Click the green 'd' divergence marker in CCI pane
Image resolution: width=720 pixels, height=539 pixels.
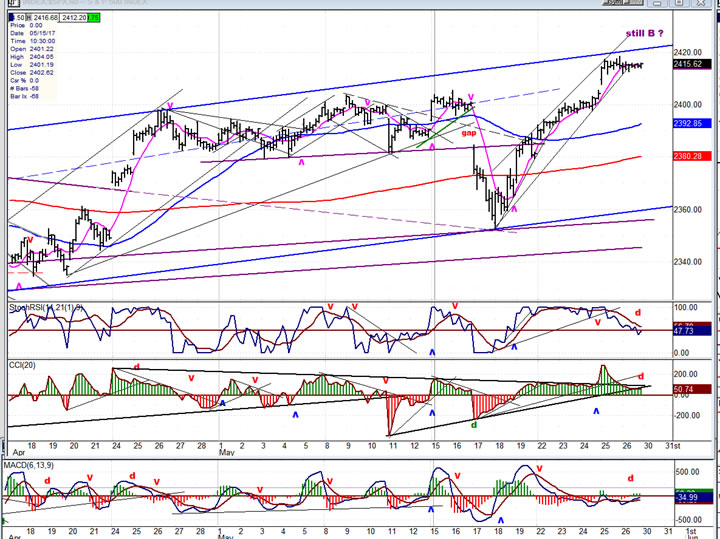[x=474, y=425]
